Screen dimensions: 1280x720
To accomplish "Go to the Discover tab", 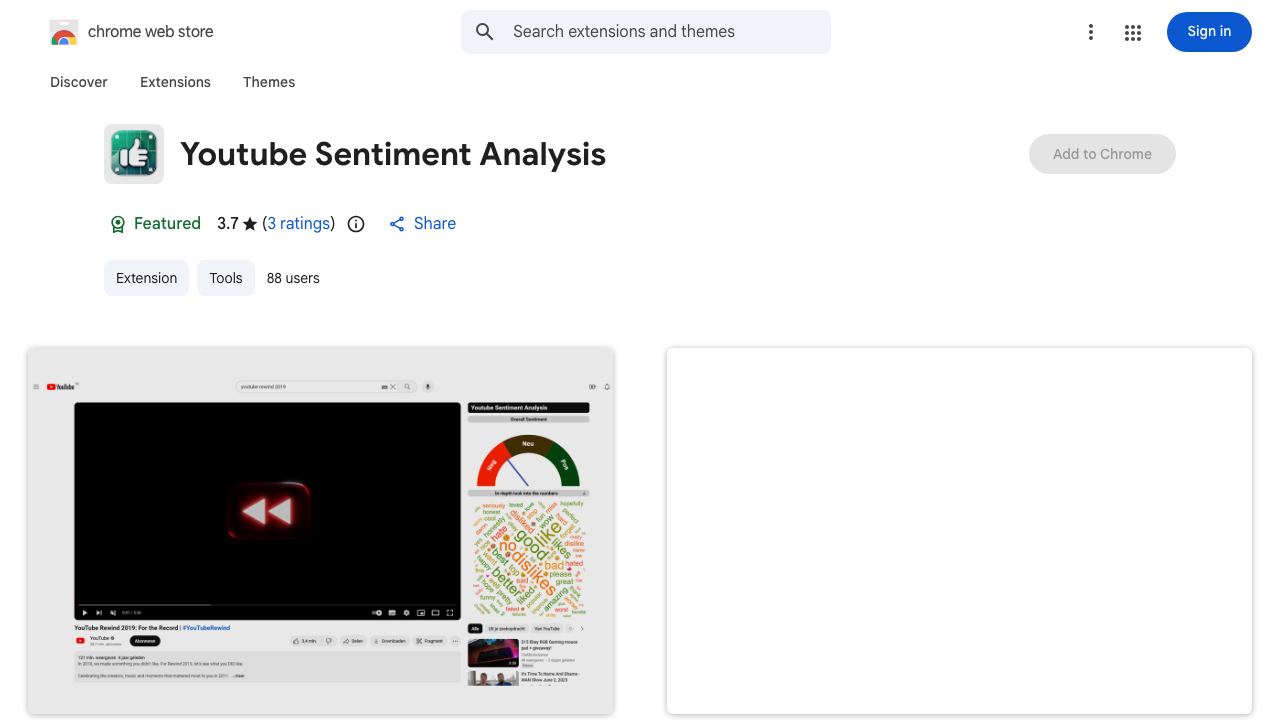I will pos(79,82).
